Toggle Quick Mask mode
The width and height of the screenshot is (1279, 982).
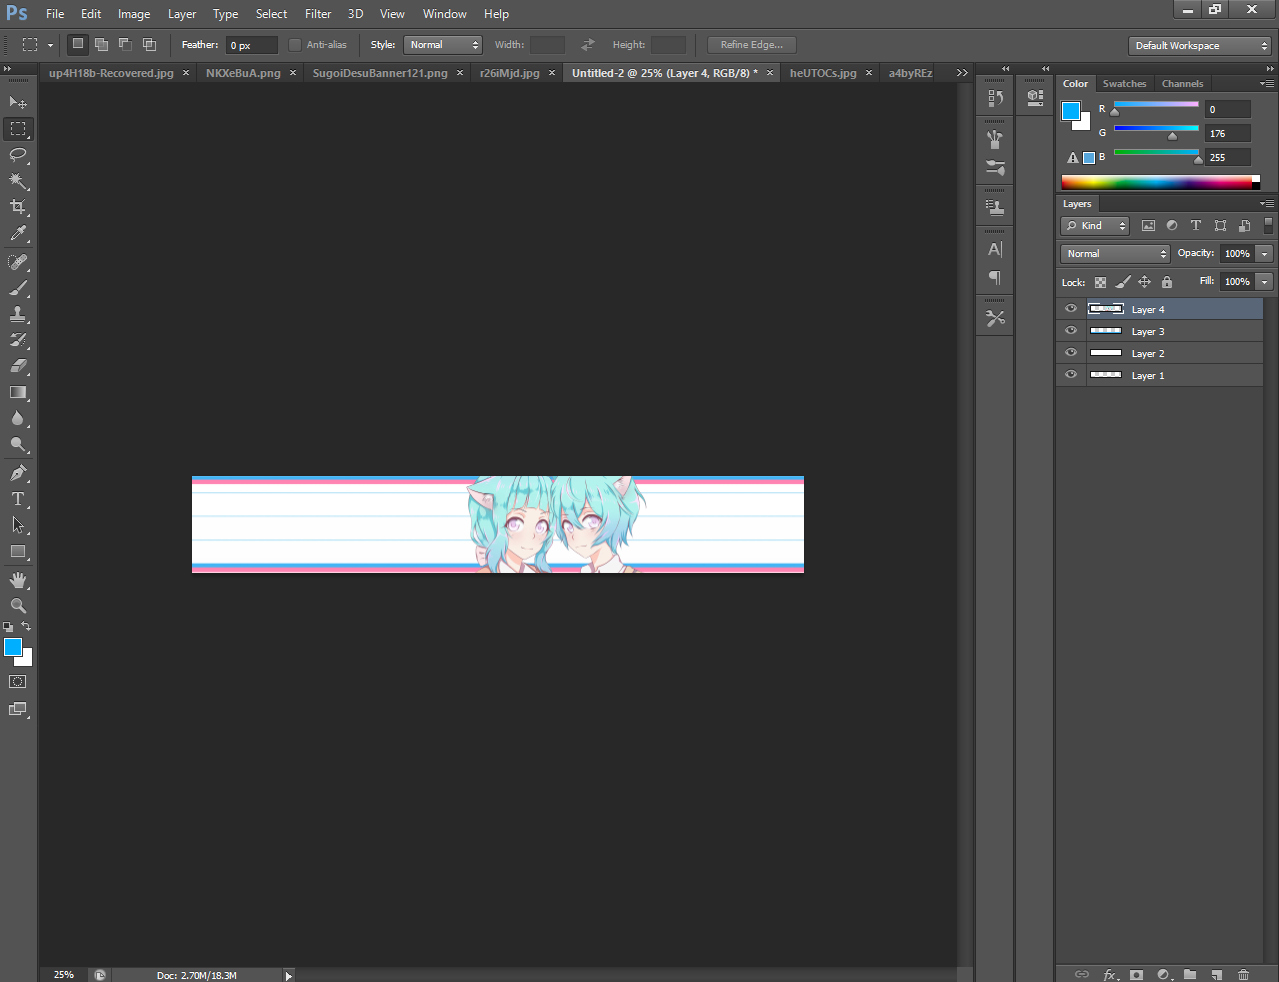(18, 682)
